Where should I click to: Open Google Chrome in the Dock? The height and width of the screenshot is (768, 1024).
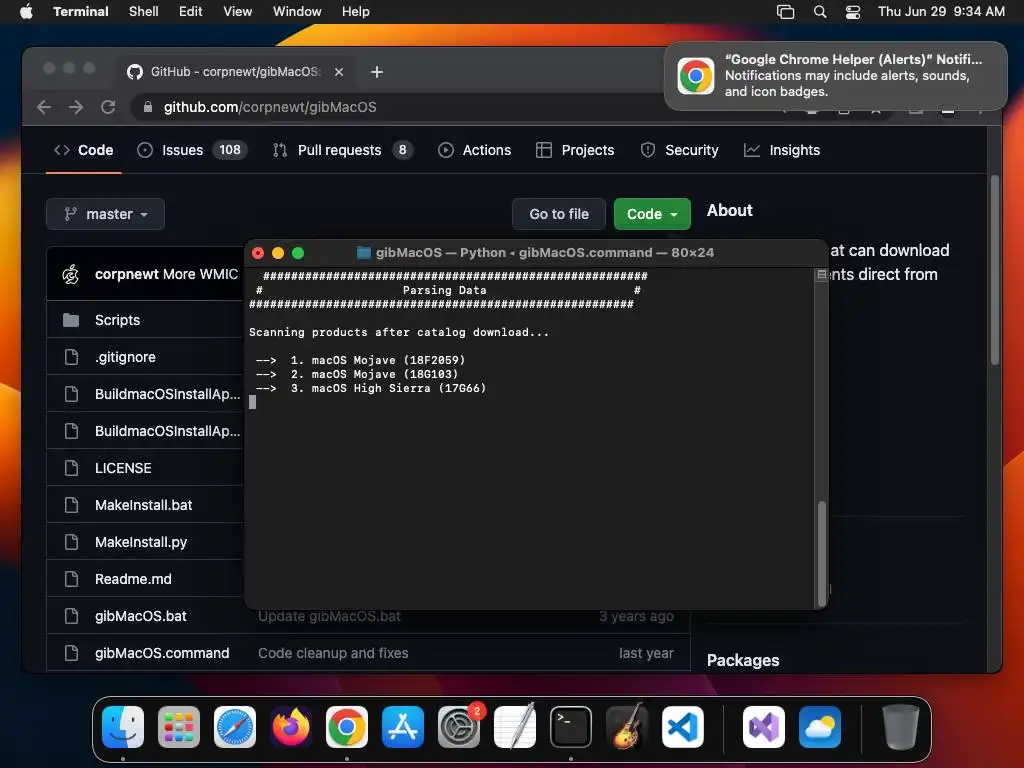pos(347,727)
